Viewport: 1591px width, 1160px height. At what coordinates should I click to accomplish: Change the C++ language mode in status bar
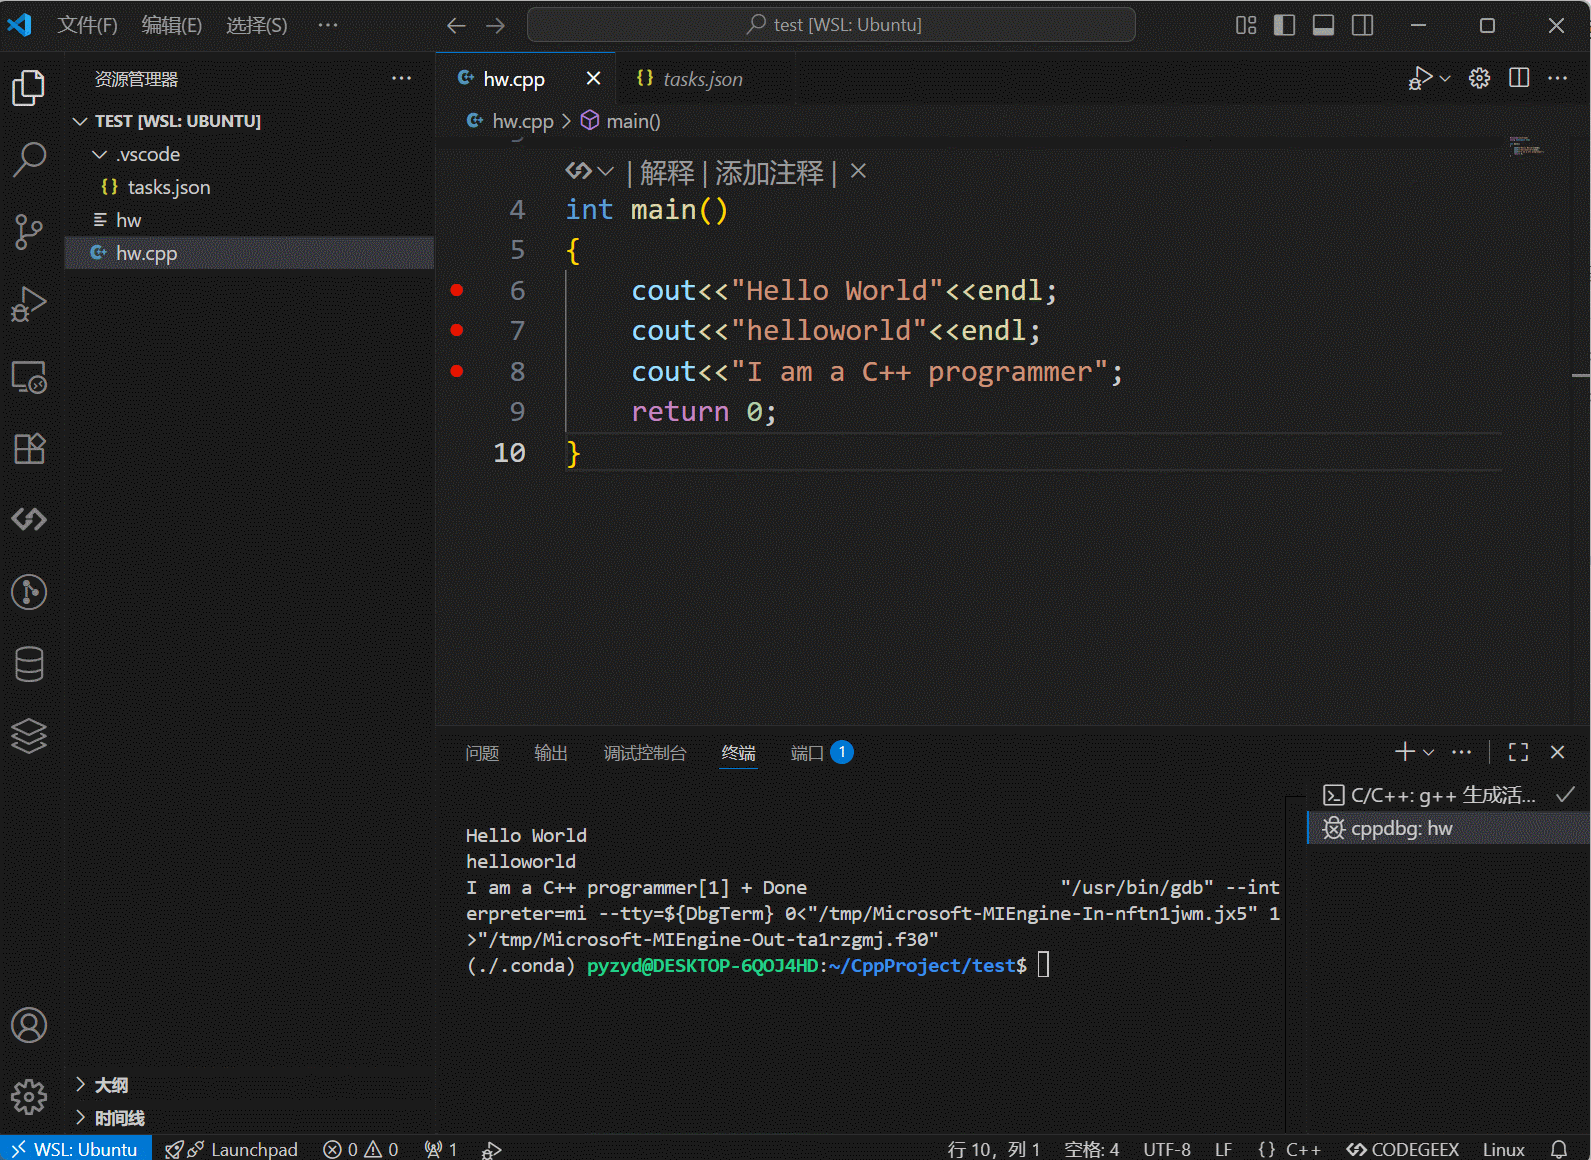click(x=1303, y=1149)
